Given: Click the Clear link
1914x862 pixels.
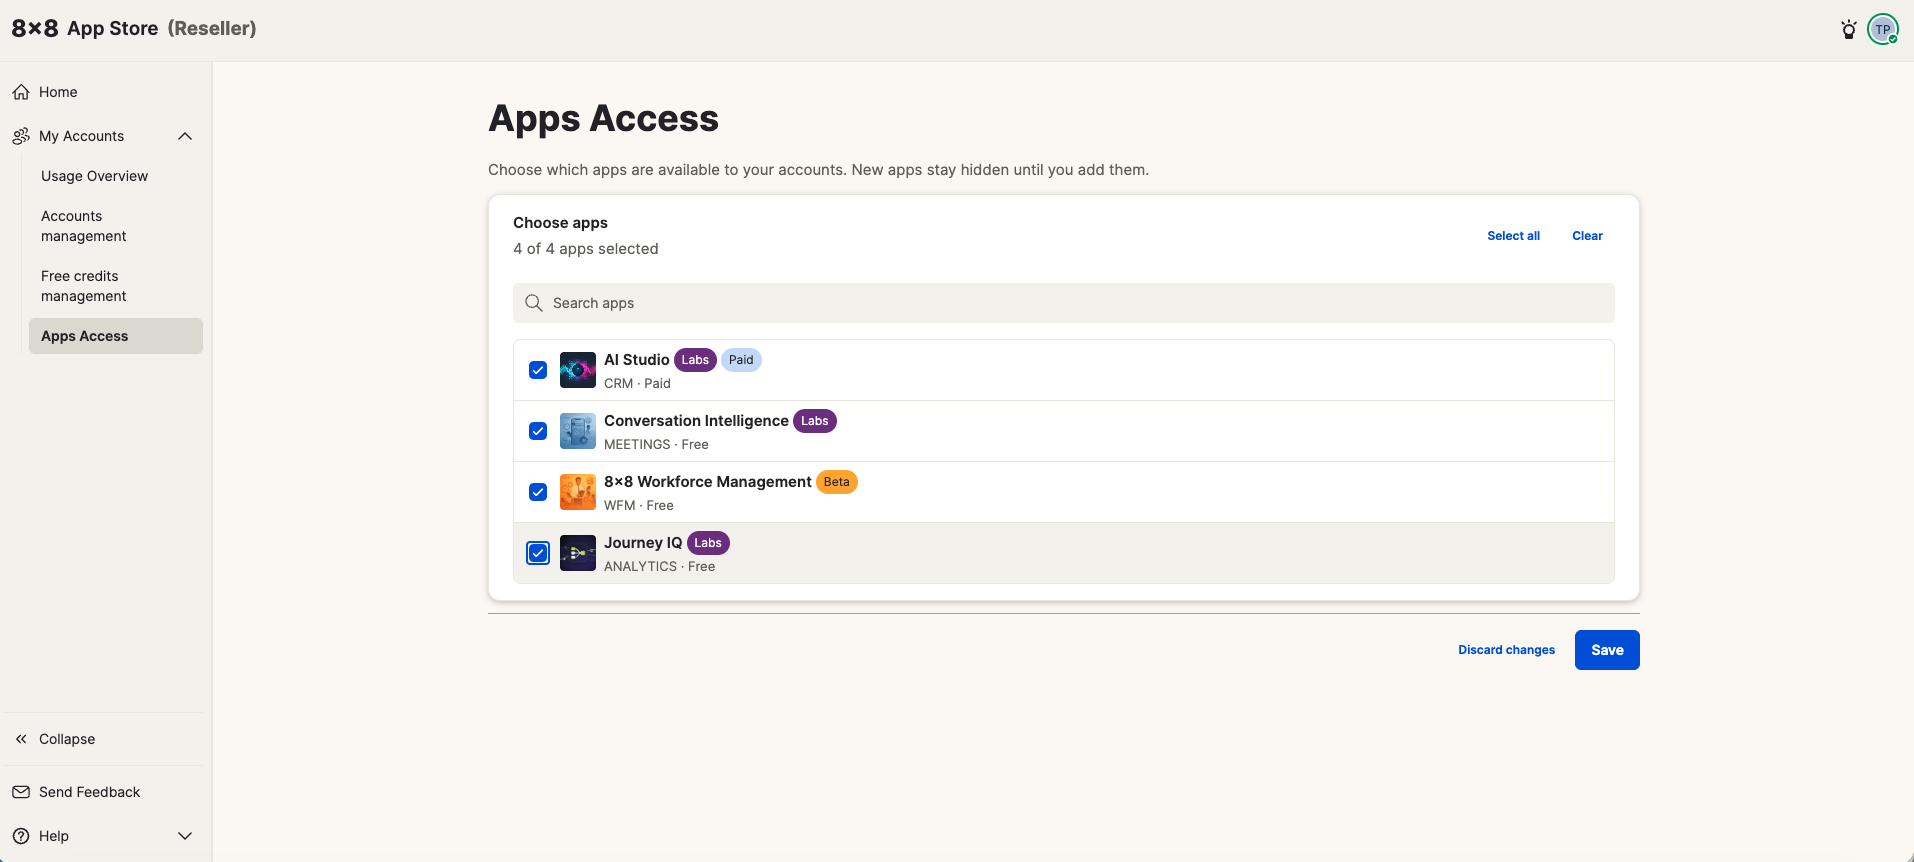Looking at the screenshot, I should coord(1587,236).
